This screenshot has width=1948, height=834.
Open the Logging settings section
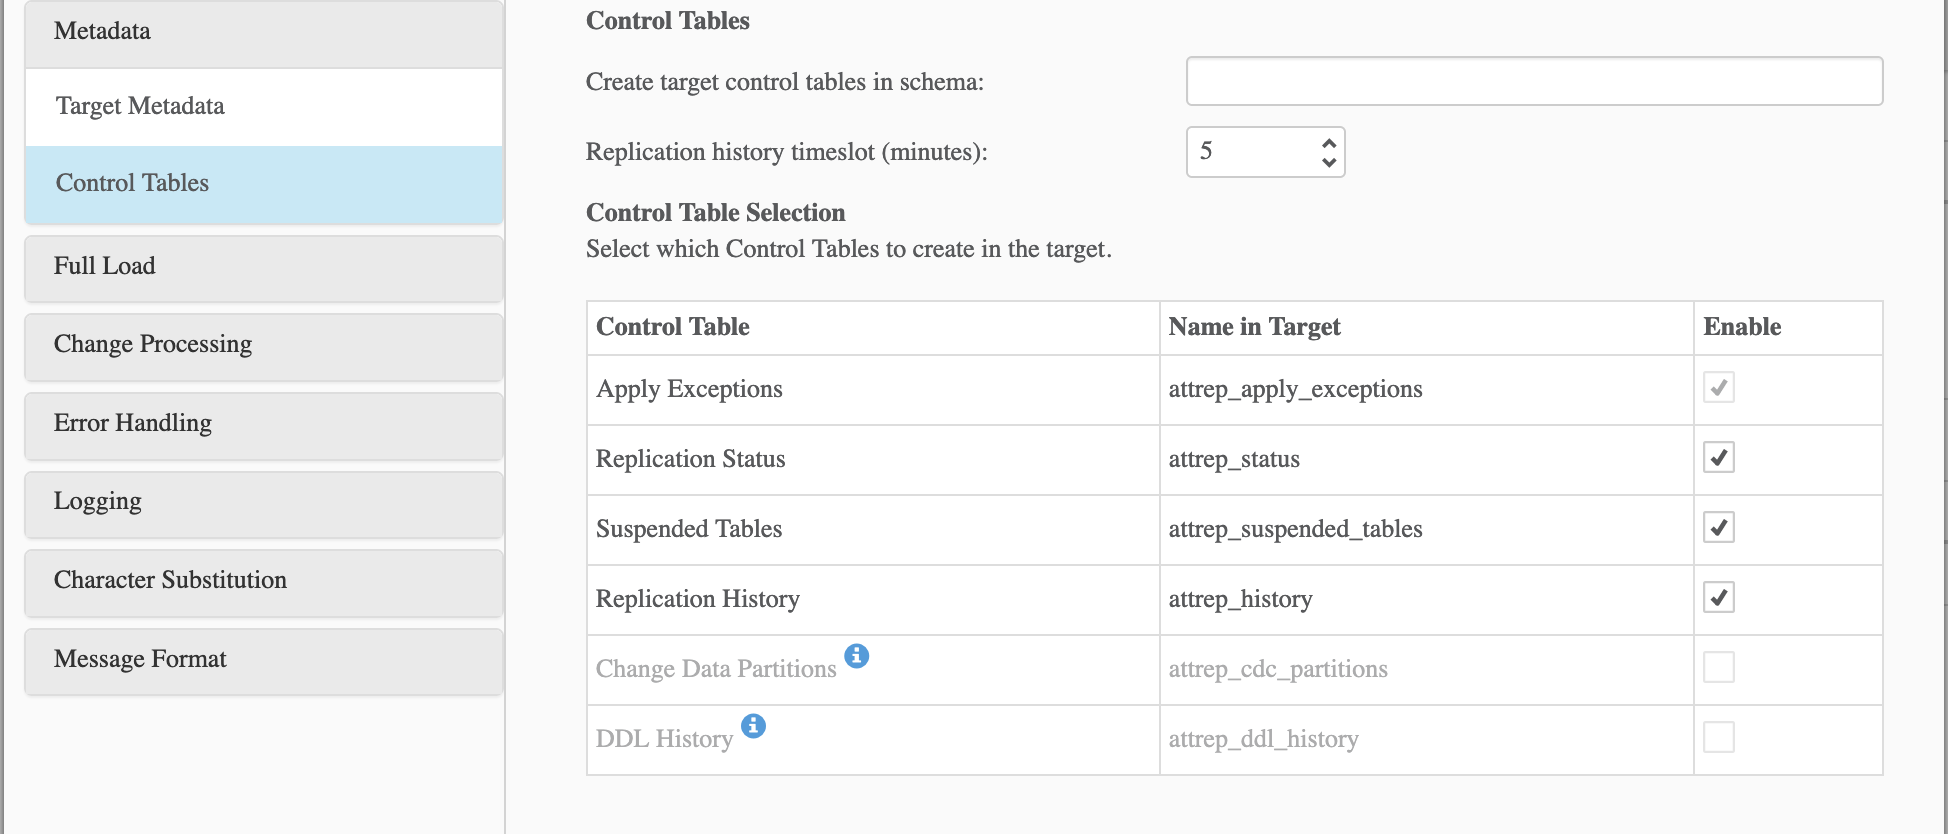click(x=263, y=502)
